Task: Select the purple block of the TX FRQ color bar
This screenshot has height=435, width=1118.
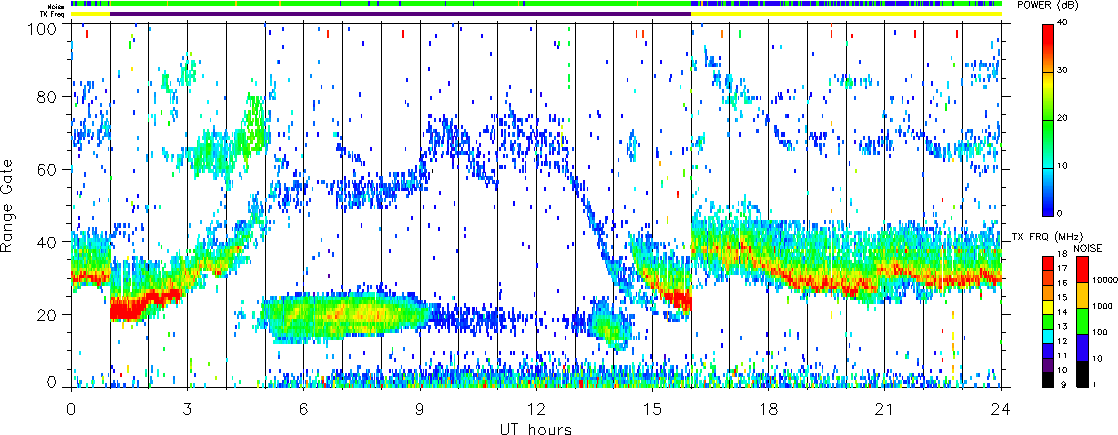Action: (1048, 365)
